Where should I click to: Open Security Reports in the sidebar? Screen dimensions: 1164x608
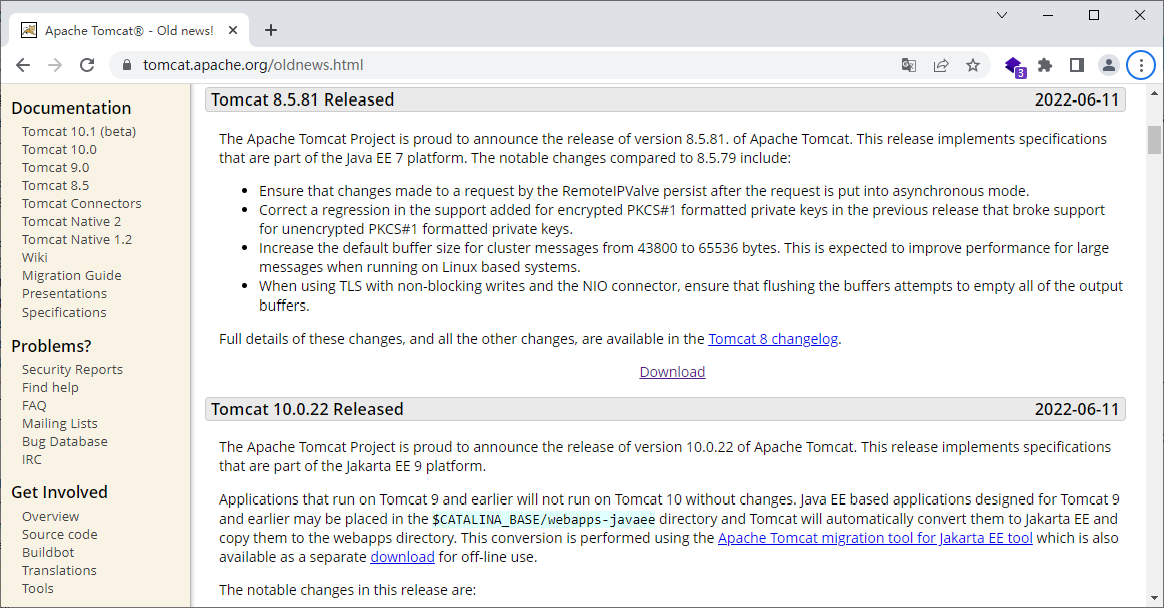click(x=72, y=370)
